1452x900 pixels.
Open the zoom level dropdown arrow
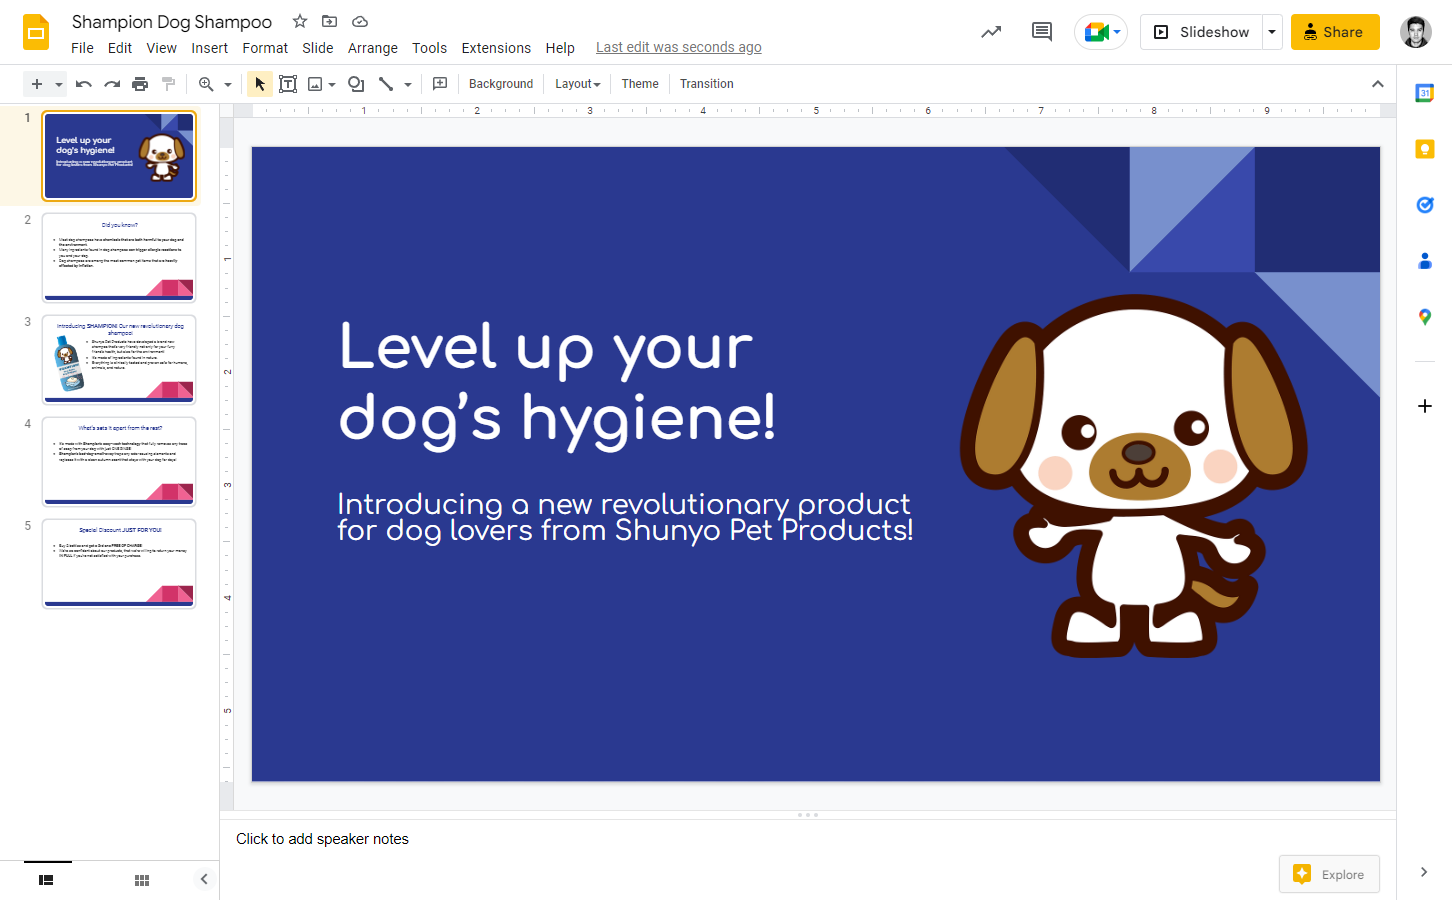[x=228, y=84]
